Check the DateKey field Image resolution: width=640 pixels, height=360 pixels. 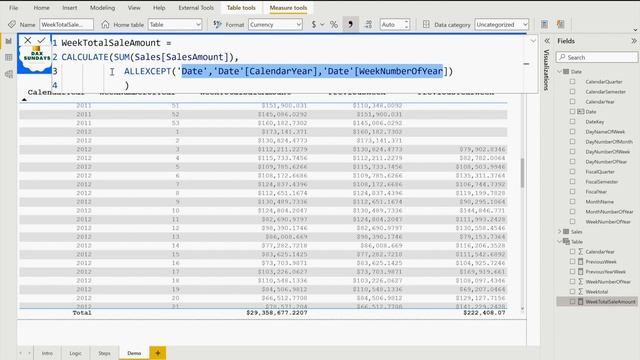point(572,122)
